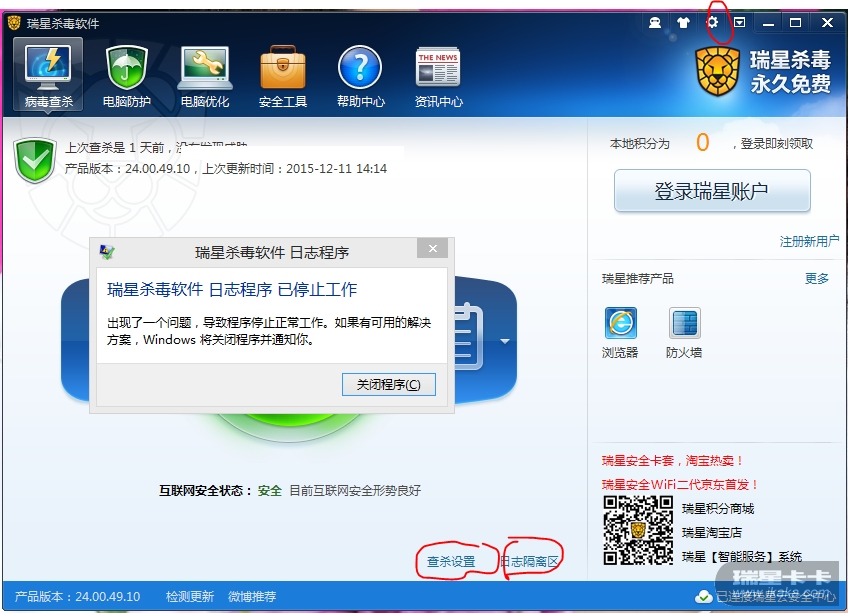Open the 浏览器 browser product icon
Screen dimensions: 848x613
(620, 332)
